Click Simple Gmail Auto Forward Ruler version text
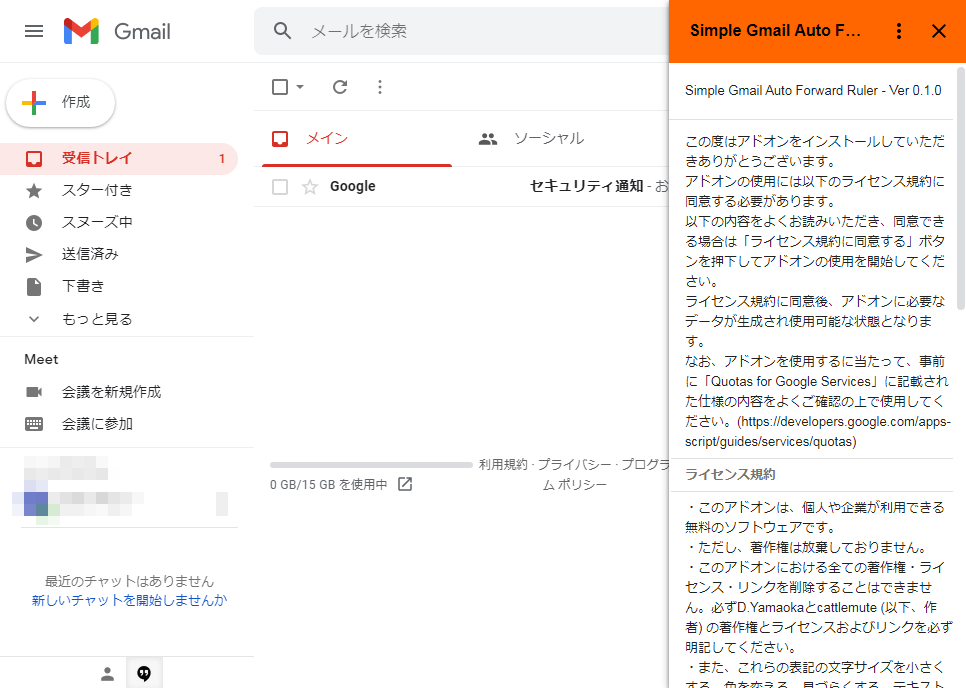 tap(813, 91)
